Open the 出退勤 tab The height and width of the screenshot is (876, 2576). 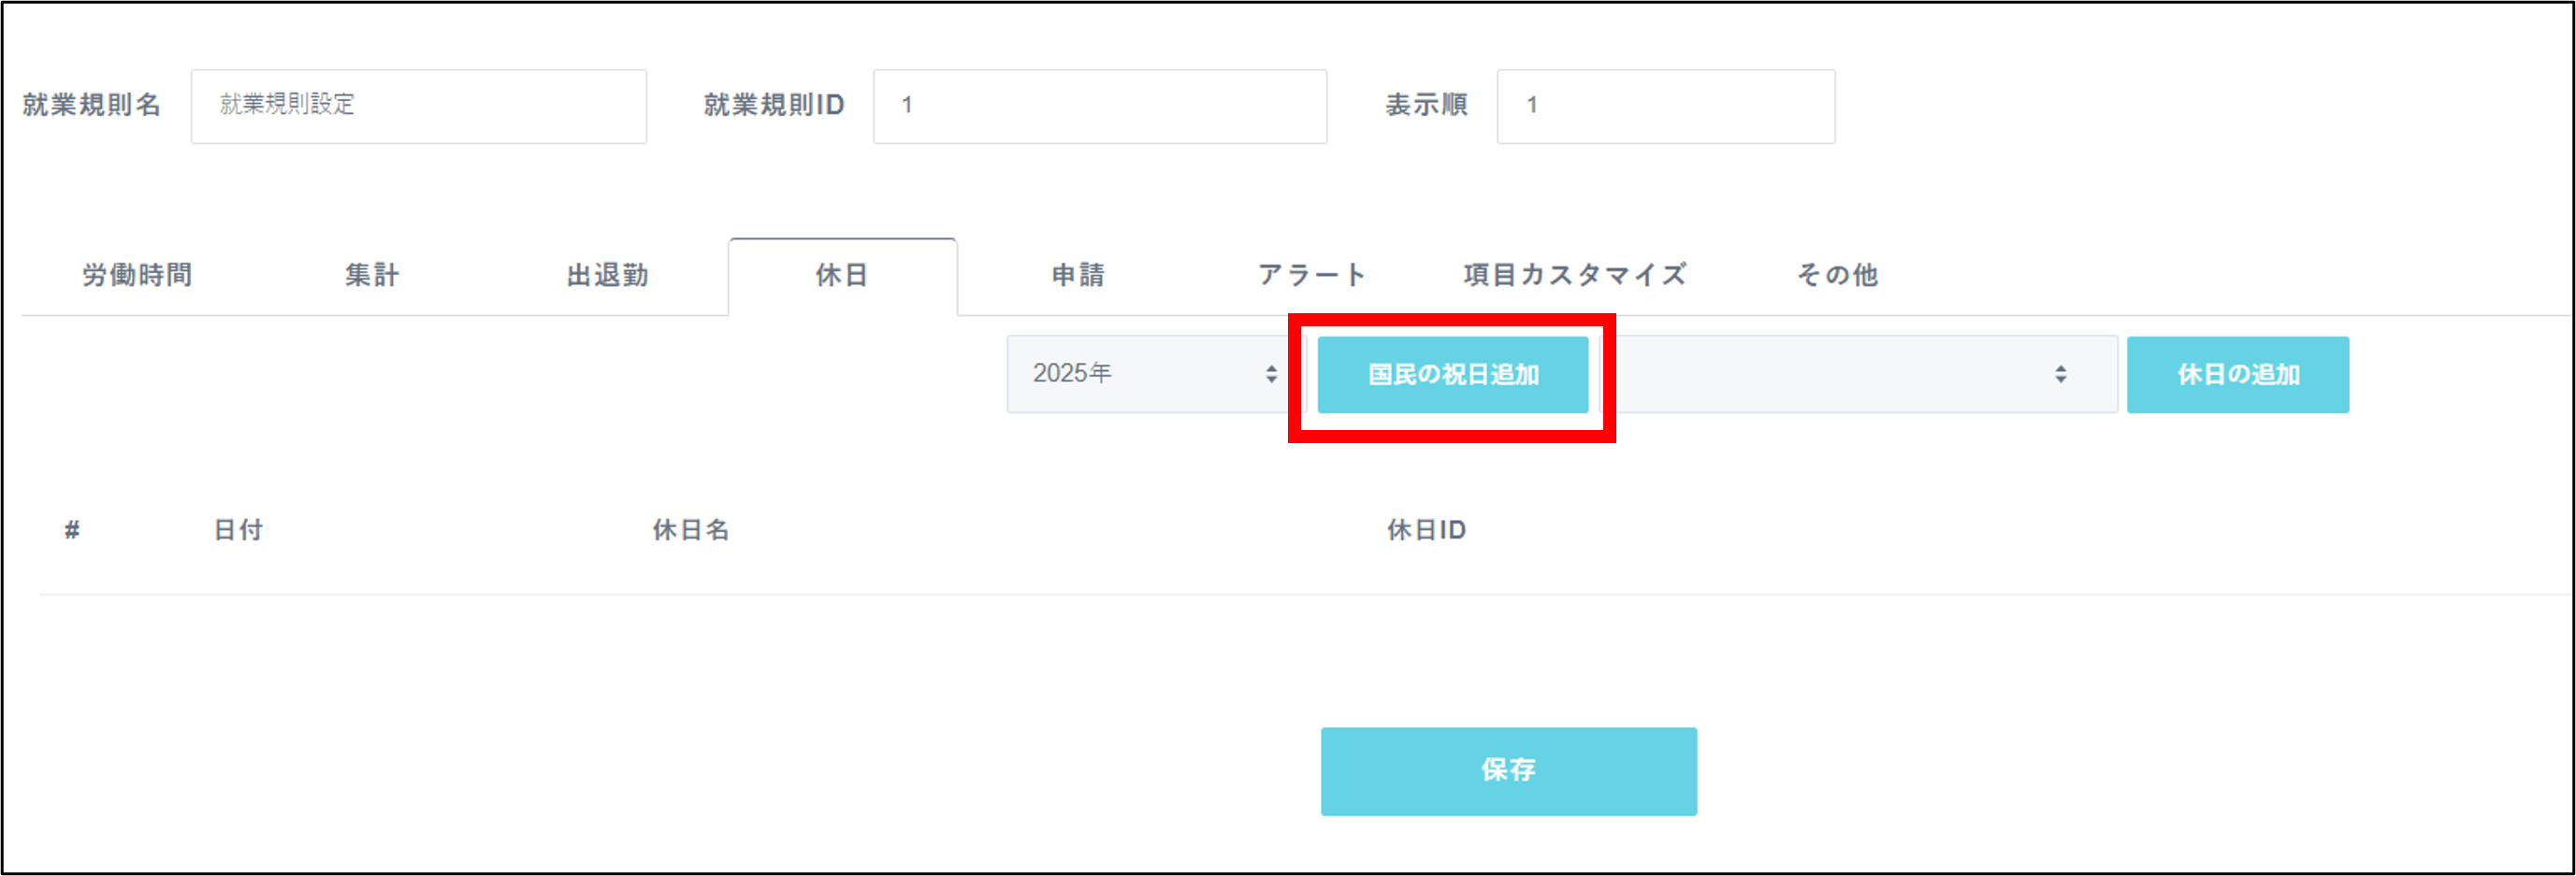coord(606,275)
